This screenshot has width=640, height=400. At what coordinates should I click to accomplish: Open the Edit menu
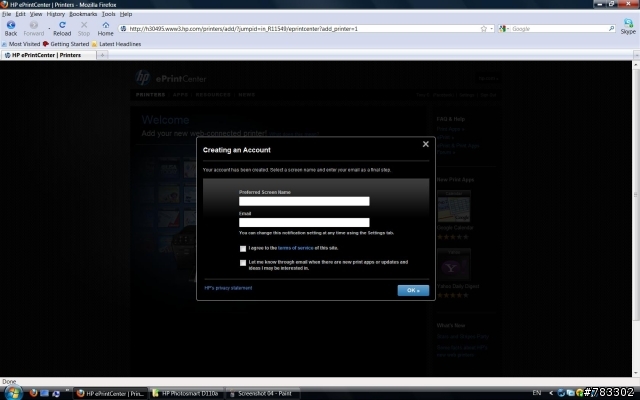point(20,14)
